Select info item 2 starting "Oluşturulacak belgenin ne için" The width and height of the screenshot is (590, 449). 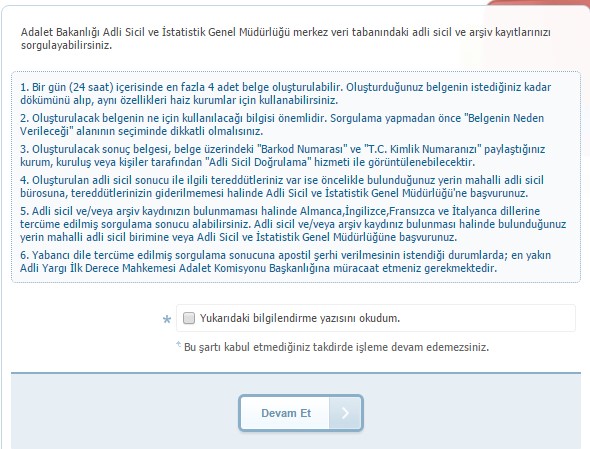click(282, 125)
